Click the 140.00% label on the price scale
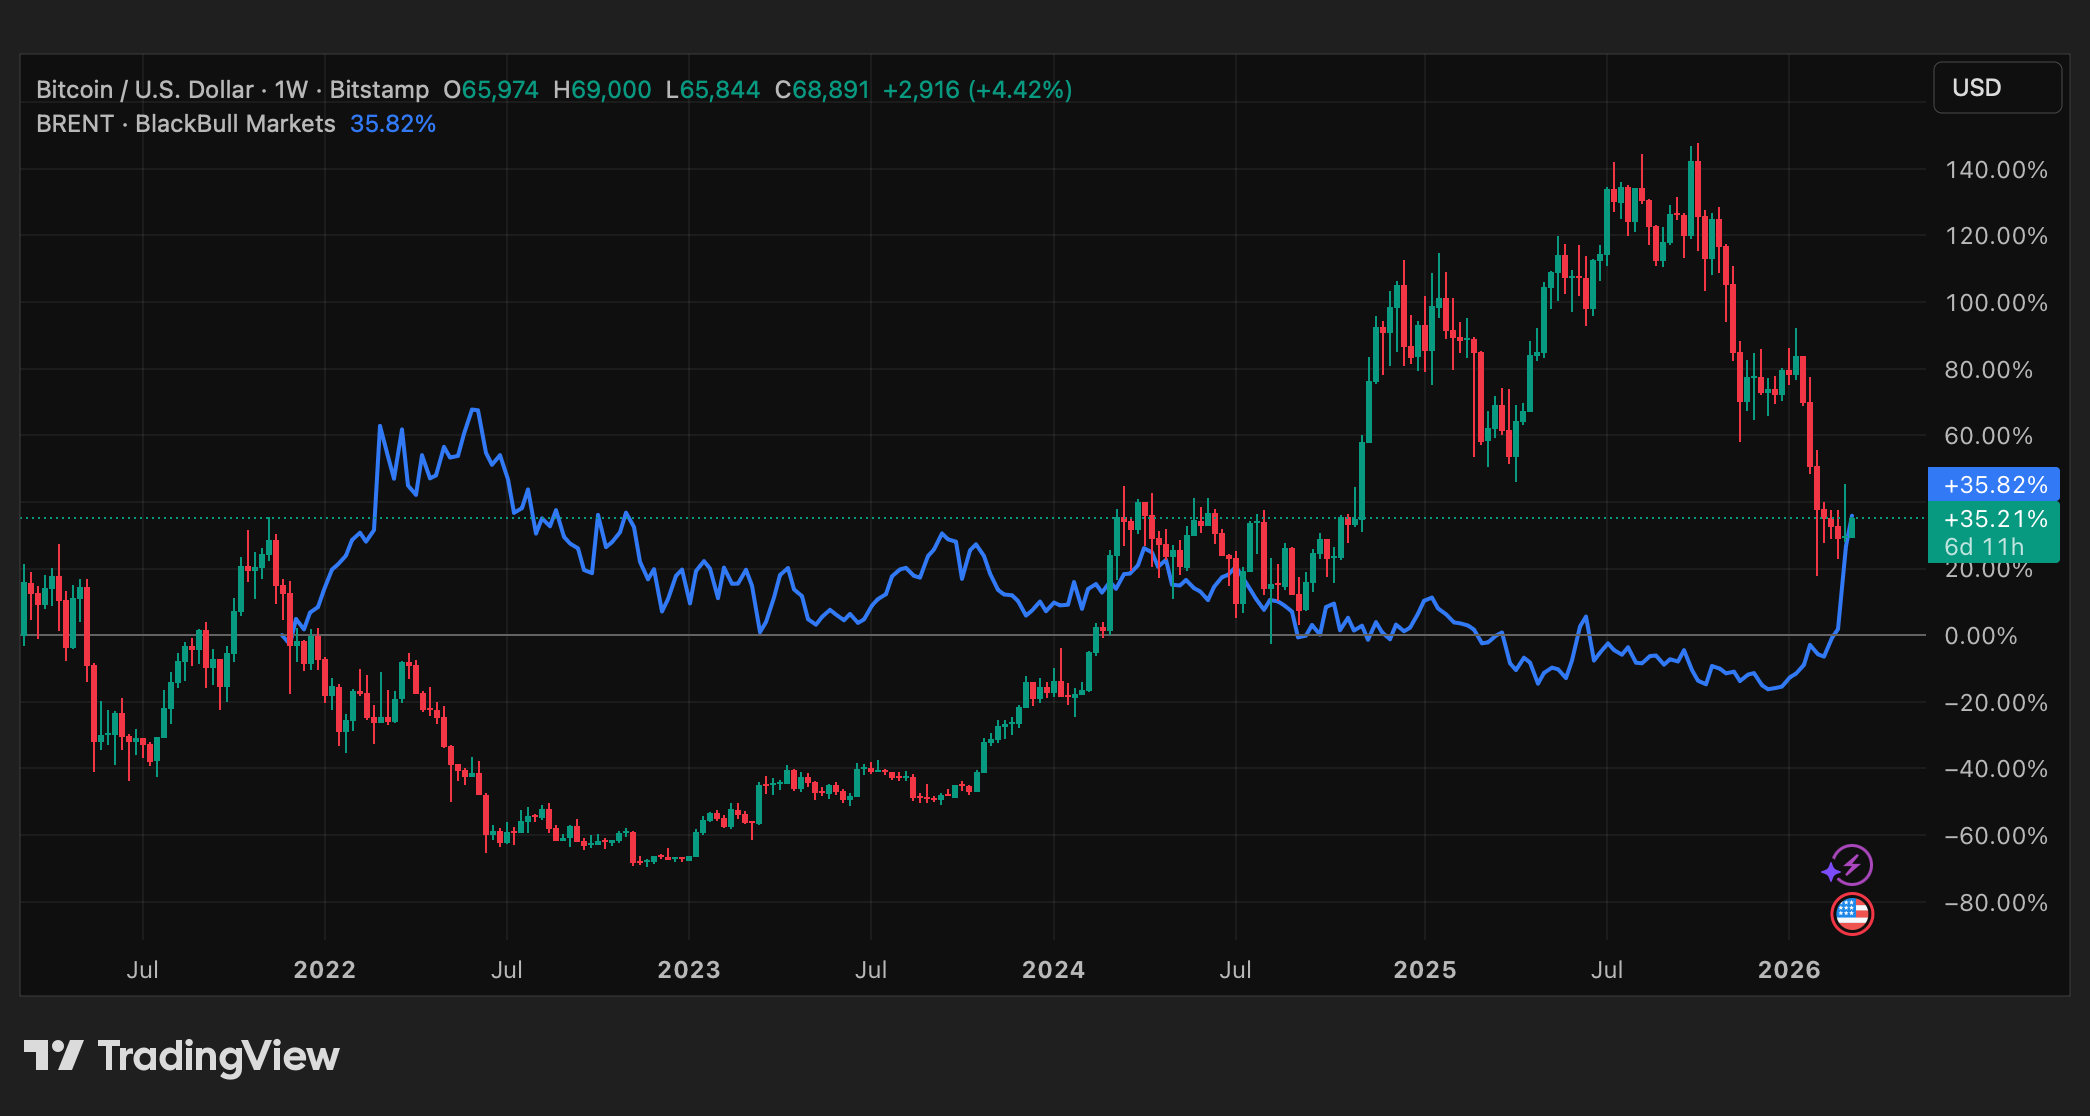 [1995, 170]
